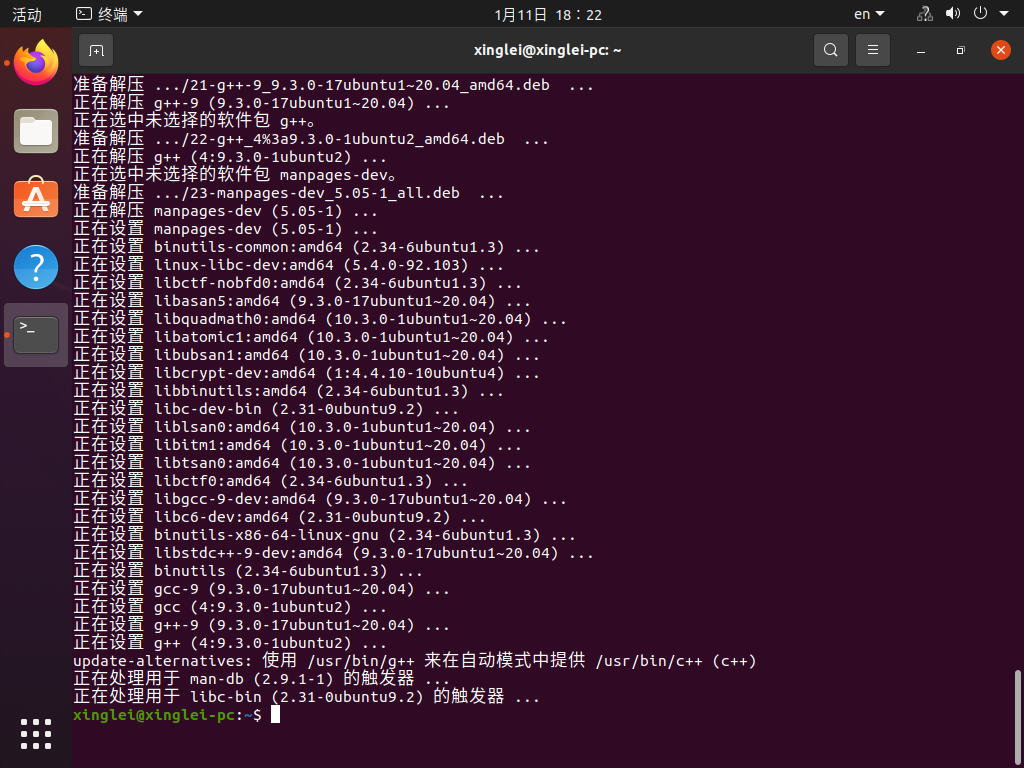This screenshot has height=768, width=1024.
Task: Expand the 终端 application menu
Action: (110, 14)
